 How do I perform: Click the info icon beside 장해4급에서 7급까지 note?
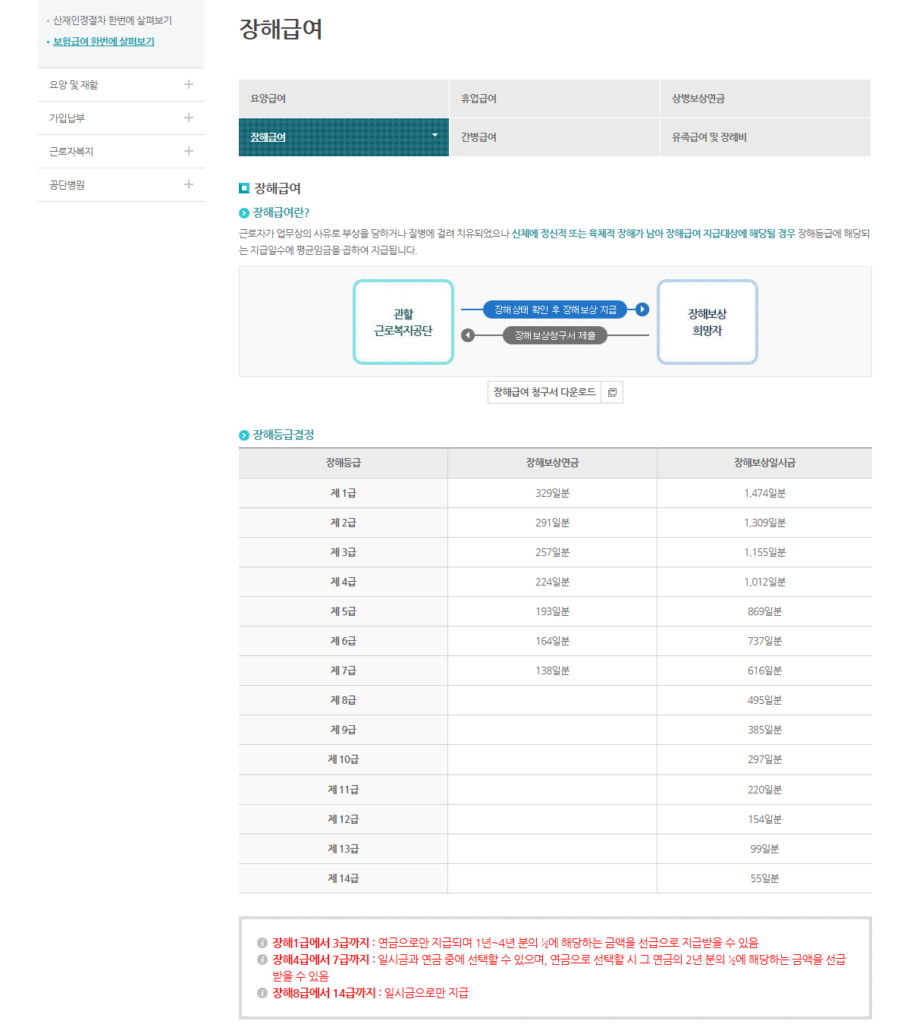(x=262, y=960)
